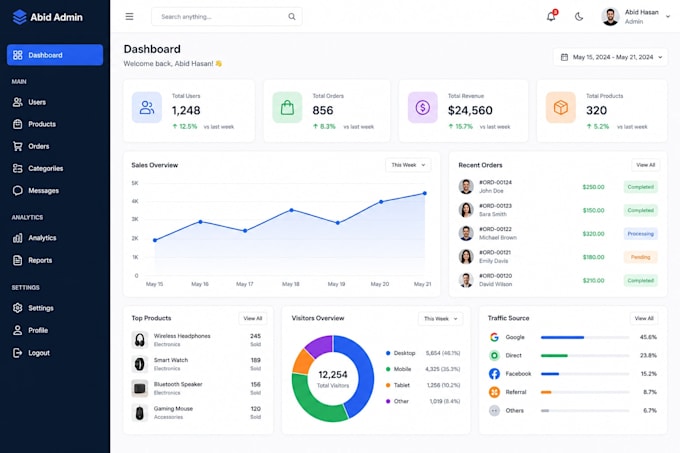Click the Google traffic progress bar
This screenshot has height=453, width=680.
[x=585, y=337]
